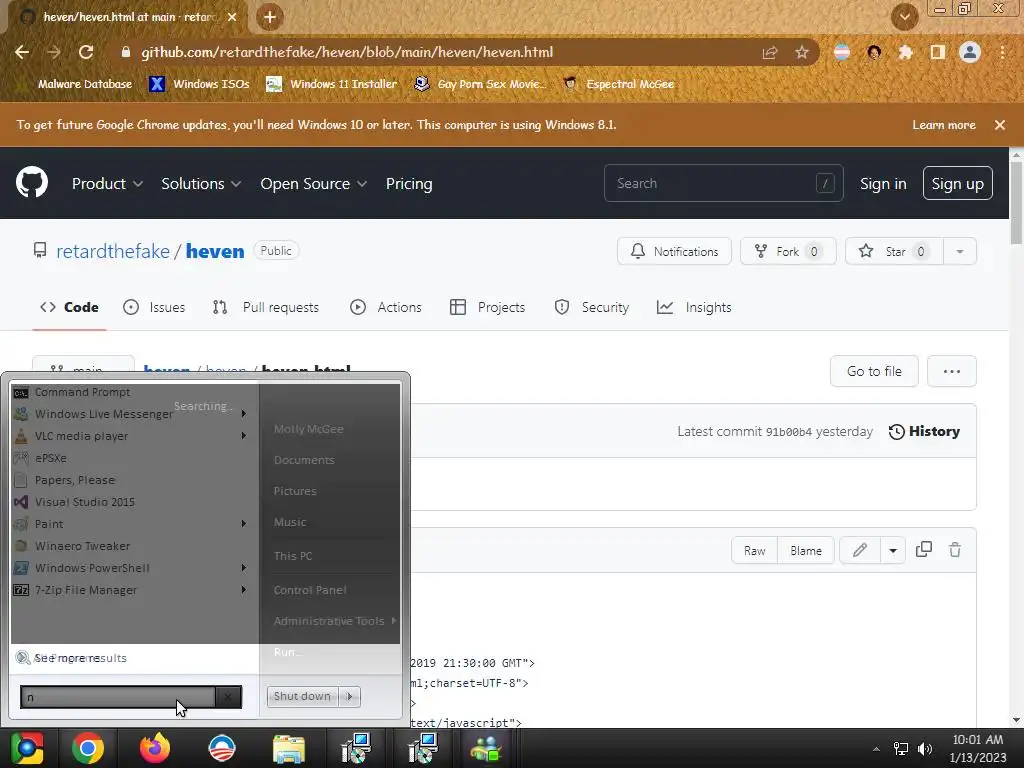Screen dimensions: 1024x768
Task: Toggle Chrome side panel icon
Action: tap(937, 52)
